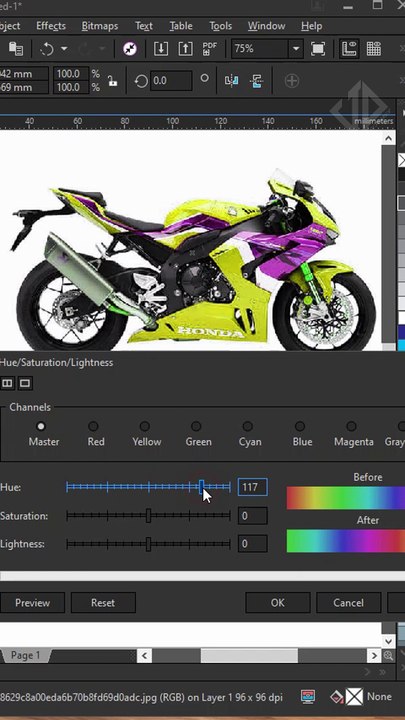
Task: Click the Fill bucket icon in status bar
Action: click(x=337, y=697)
